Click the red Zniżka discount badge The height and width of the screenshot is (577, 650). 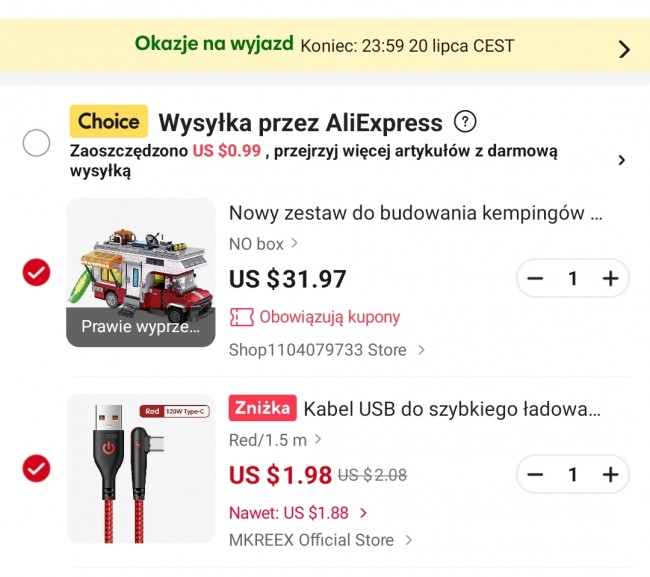262,408
